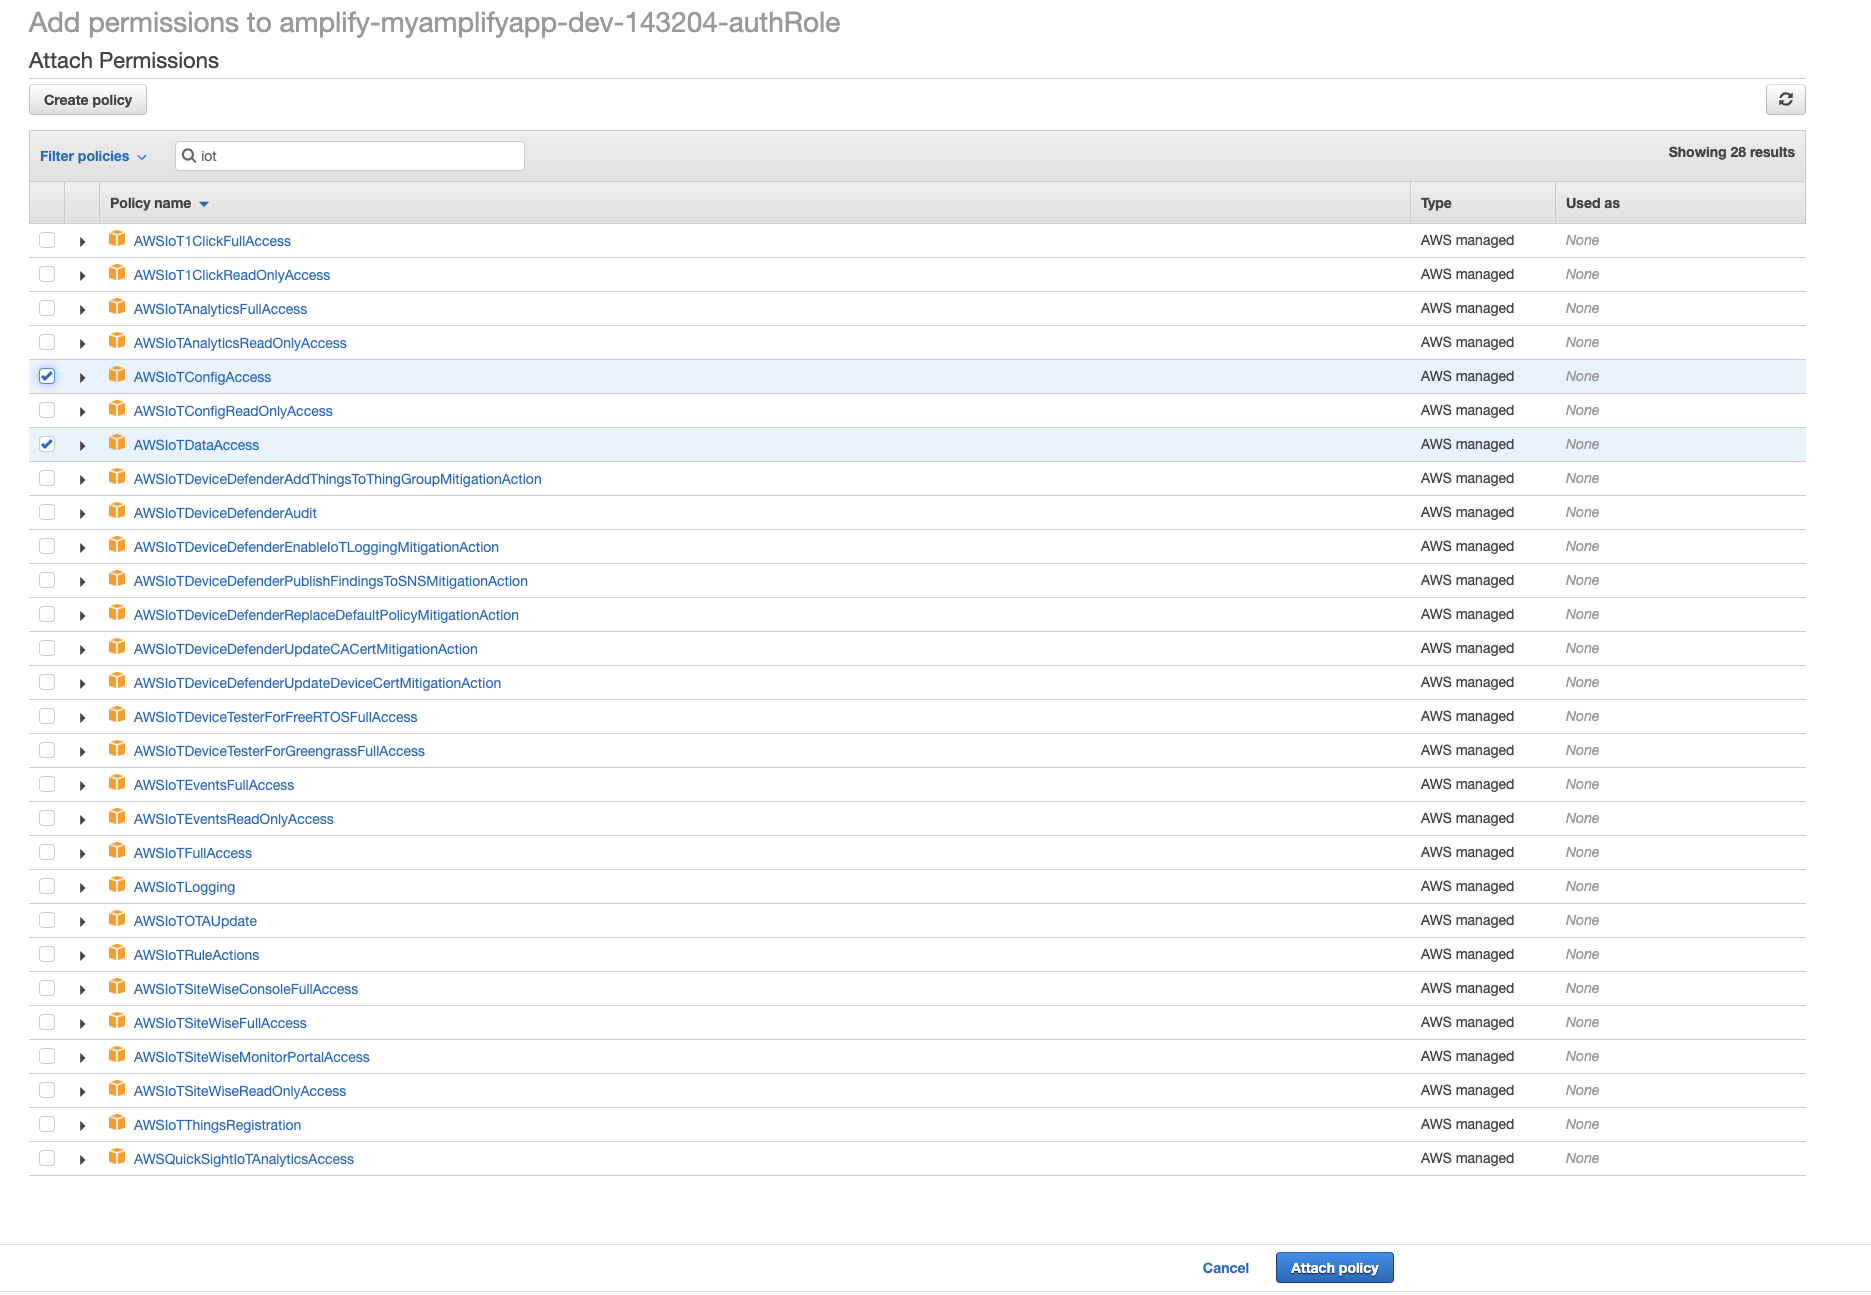
Task: Click the policy icon beside AWSIoTConfigReadOnlyAccess
Action: (x=117, y=409)
